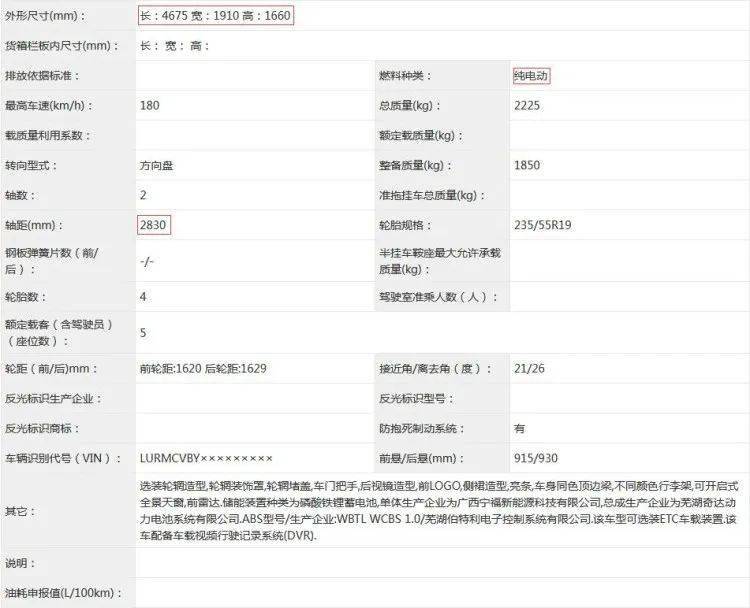Click the 轮距（前/后）mm label
The image size is (750, 608).
coord(51,369)
